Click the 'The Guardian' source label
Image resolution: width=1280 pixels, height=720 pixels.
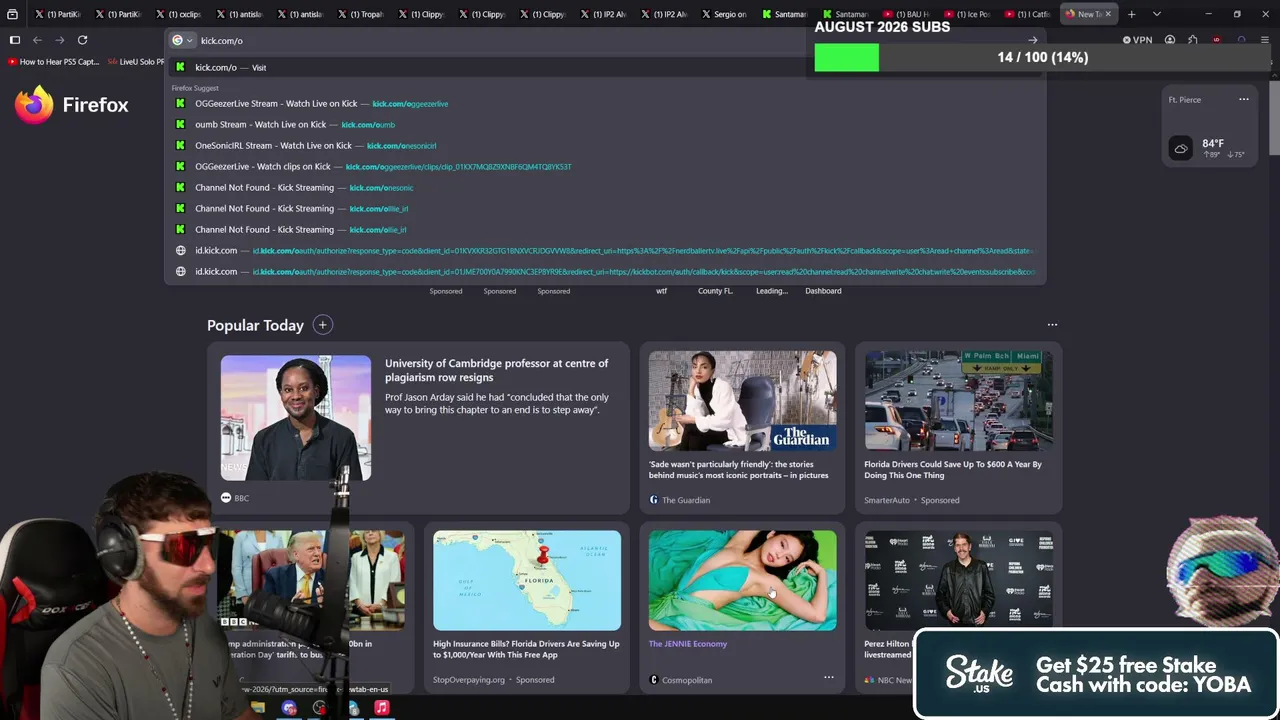(x=686, y=500)
